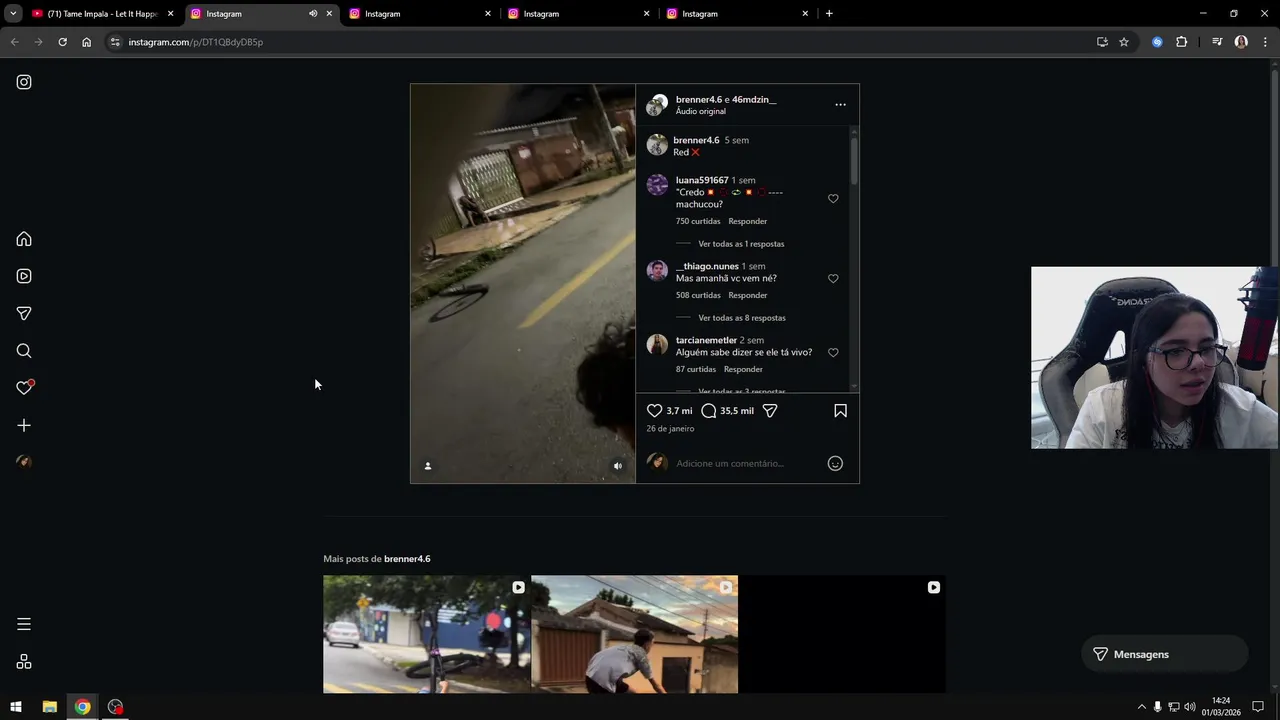This screenshot has width=1280, height=720.
Task: Click the comment bubble icon
Action: coord(709,411)
